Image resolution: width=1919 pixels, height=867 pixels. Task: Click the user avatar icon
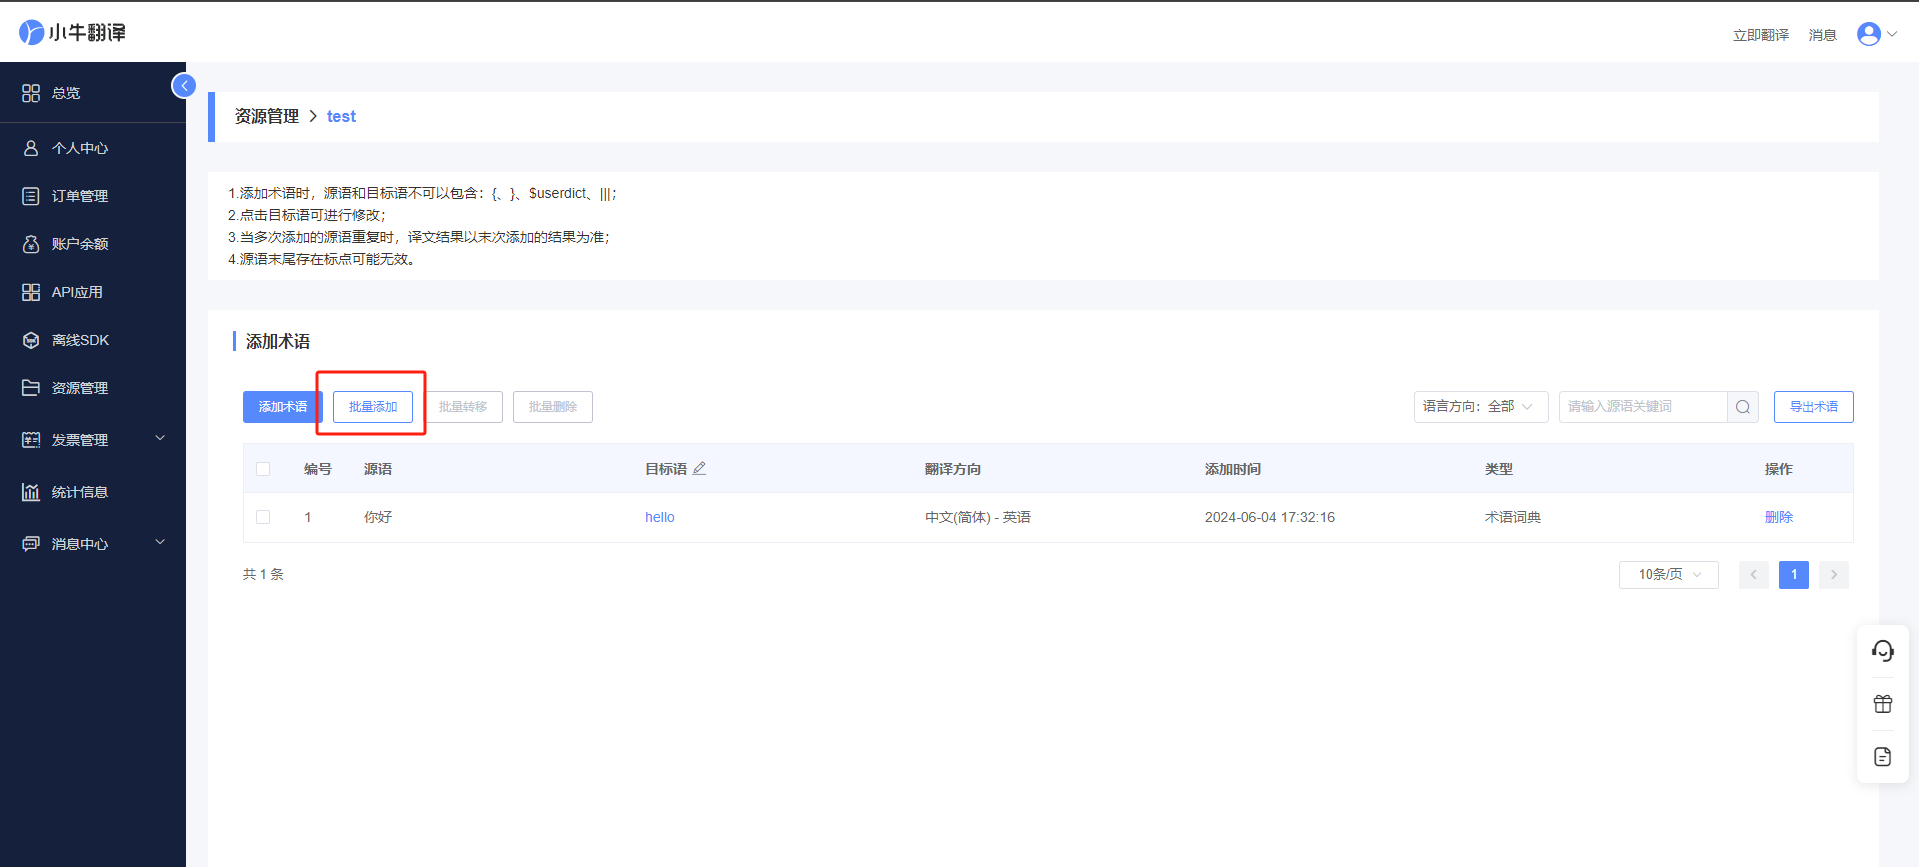pyautogui.click(x=1869, y=34)
